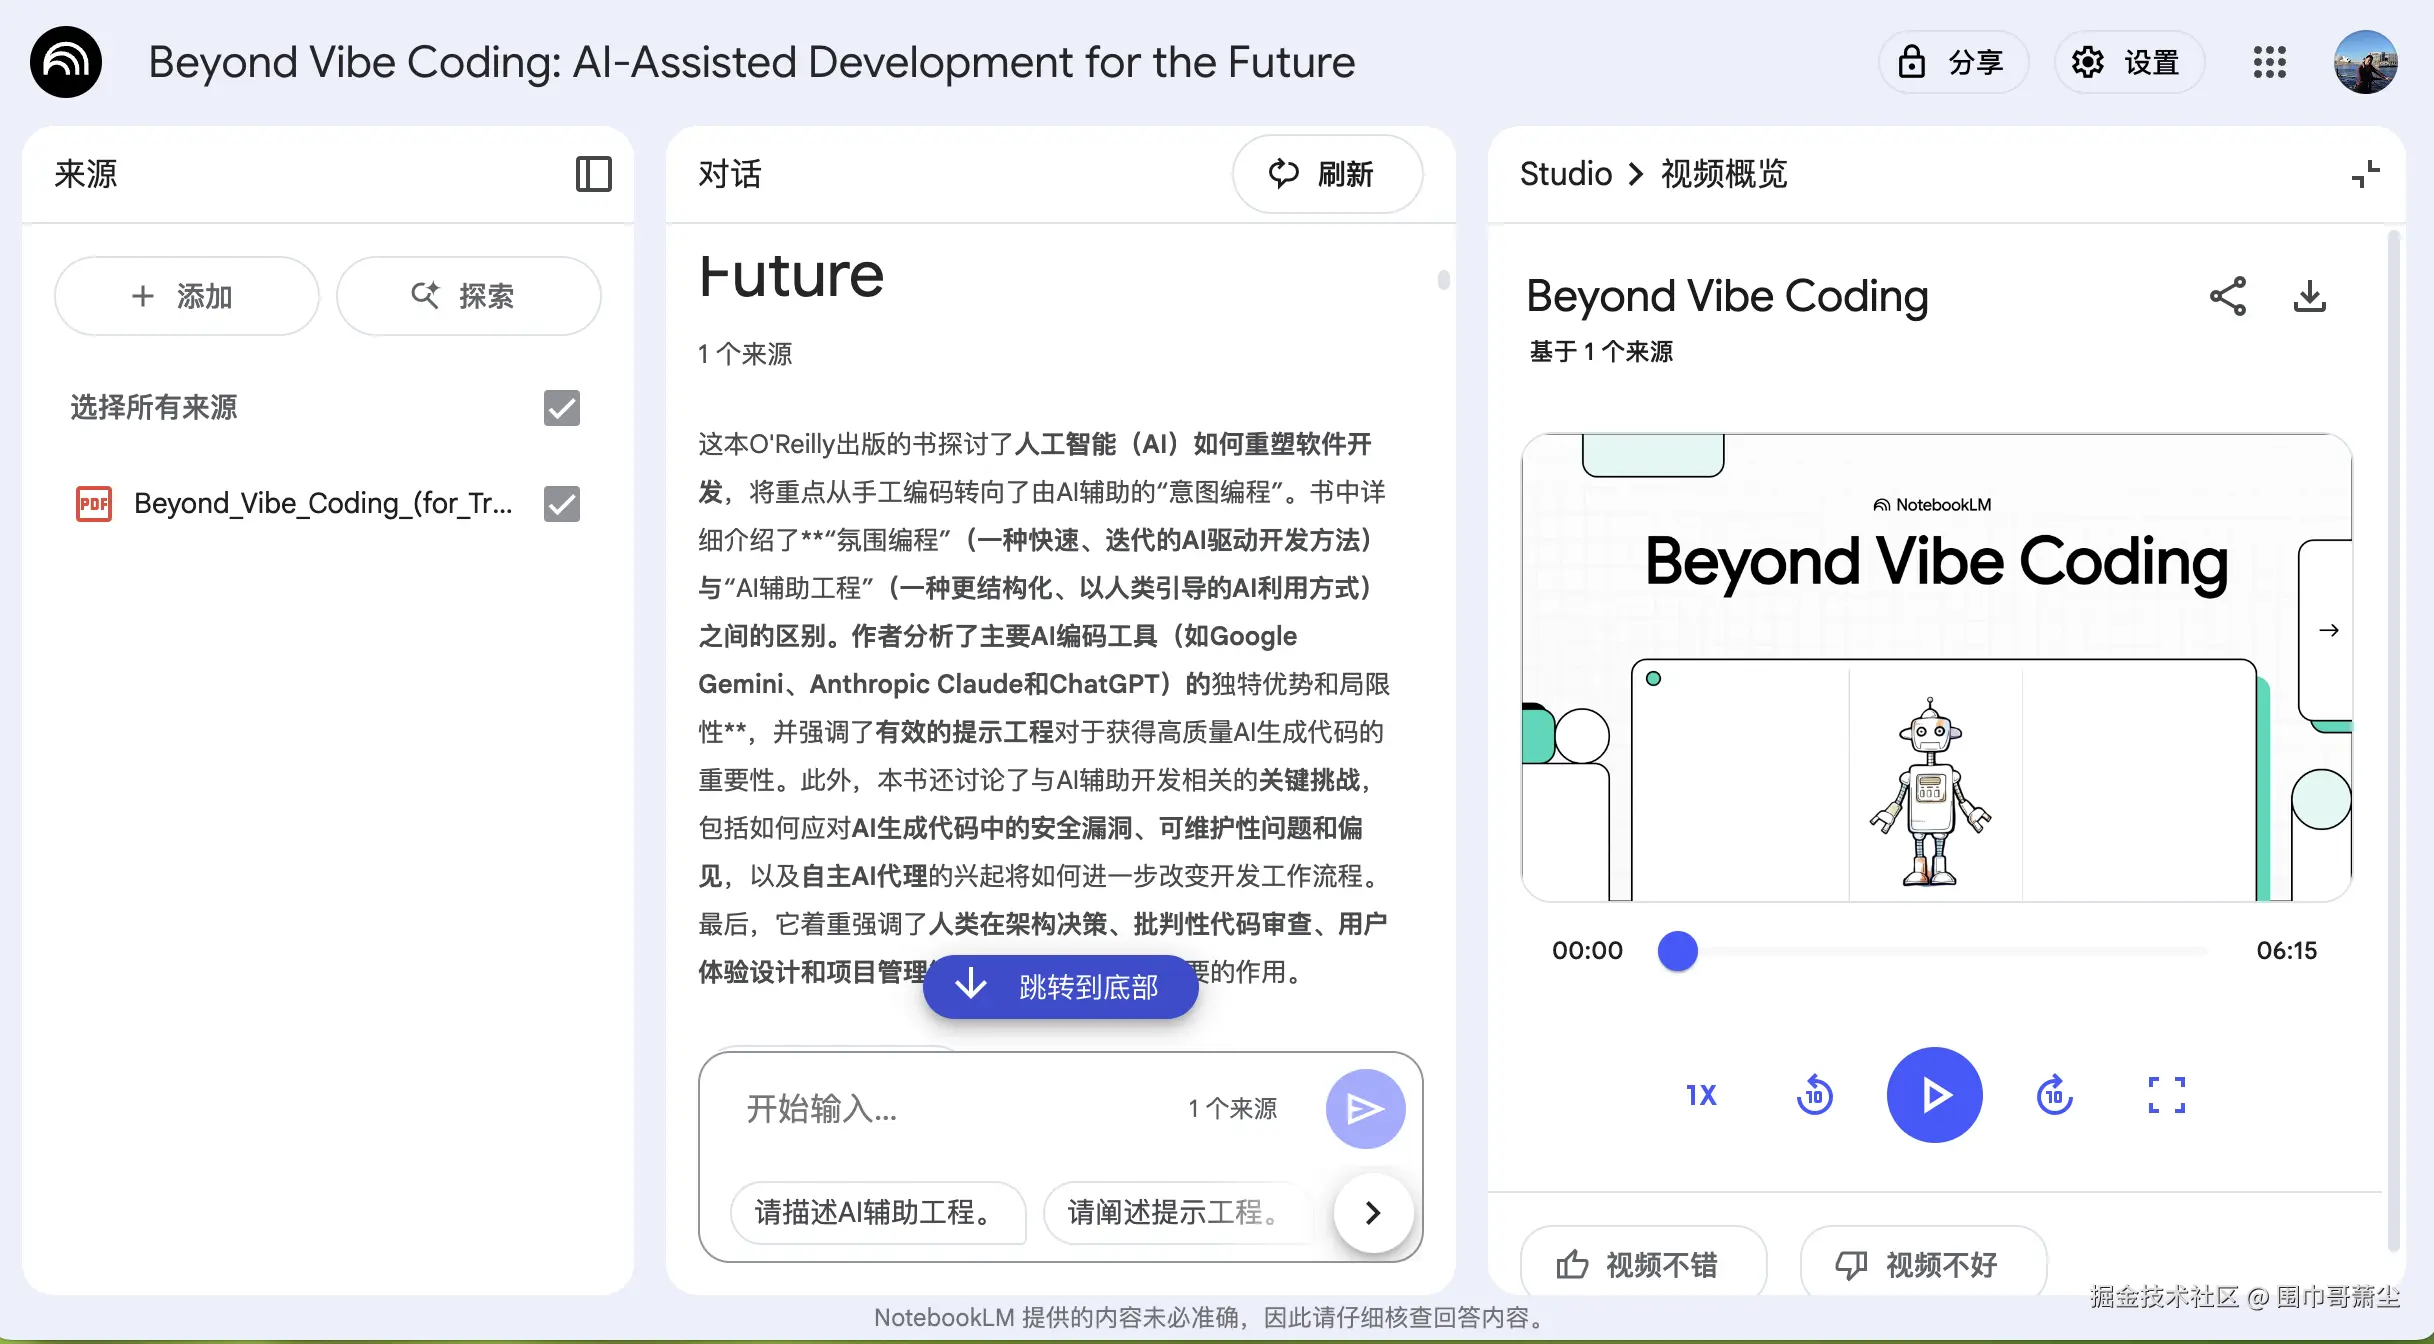Image resolution: width=2434 pixels, height=1344 pixels.
Task: Go back to Studio breadcrumb
Action: pyautogui.click(x=1566, y=174)
